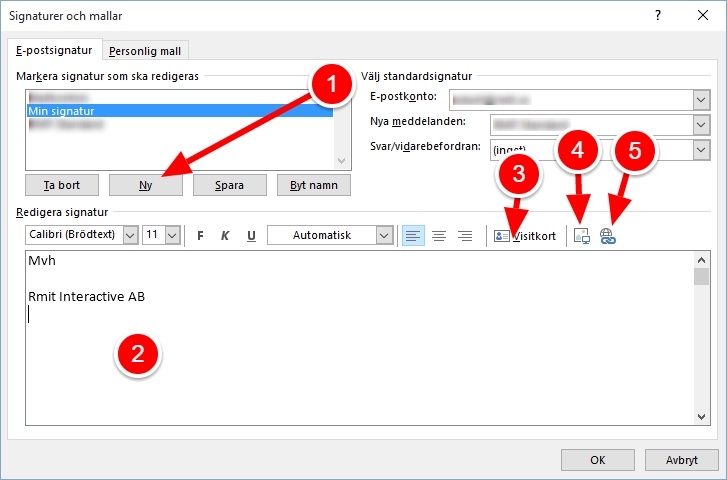Center the signature text

click(439, 236)
